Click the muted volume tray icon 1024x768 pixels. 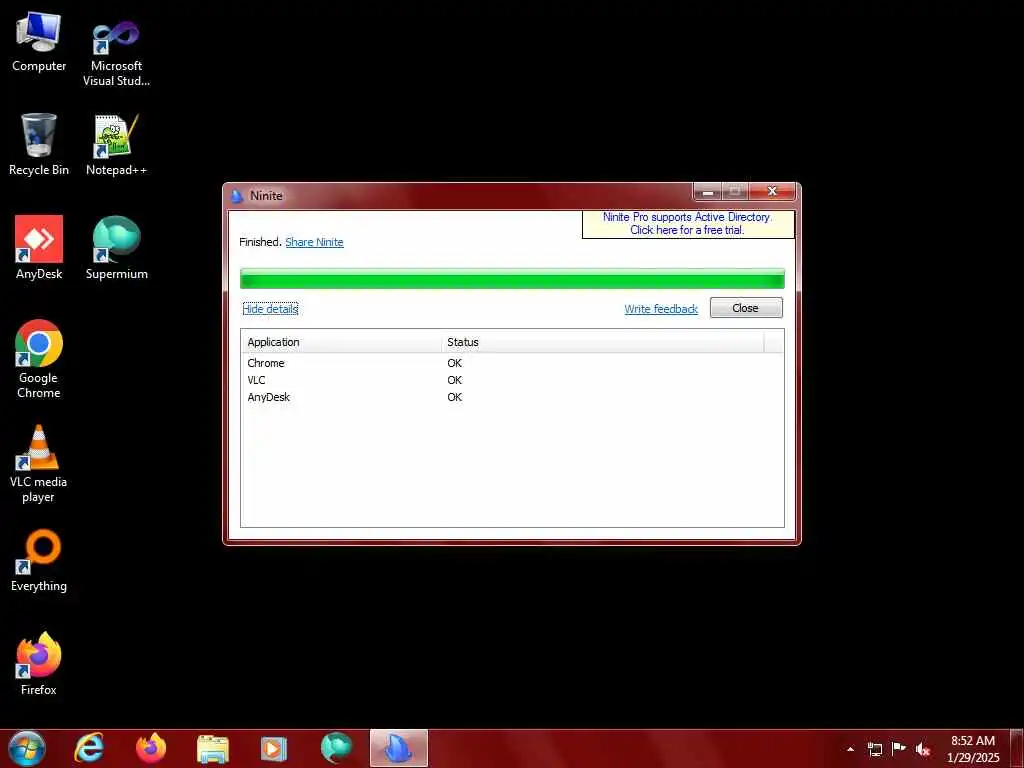click(x=923, y=749)
